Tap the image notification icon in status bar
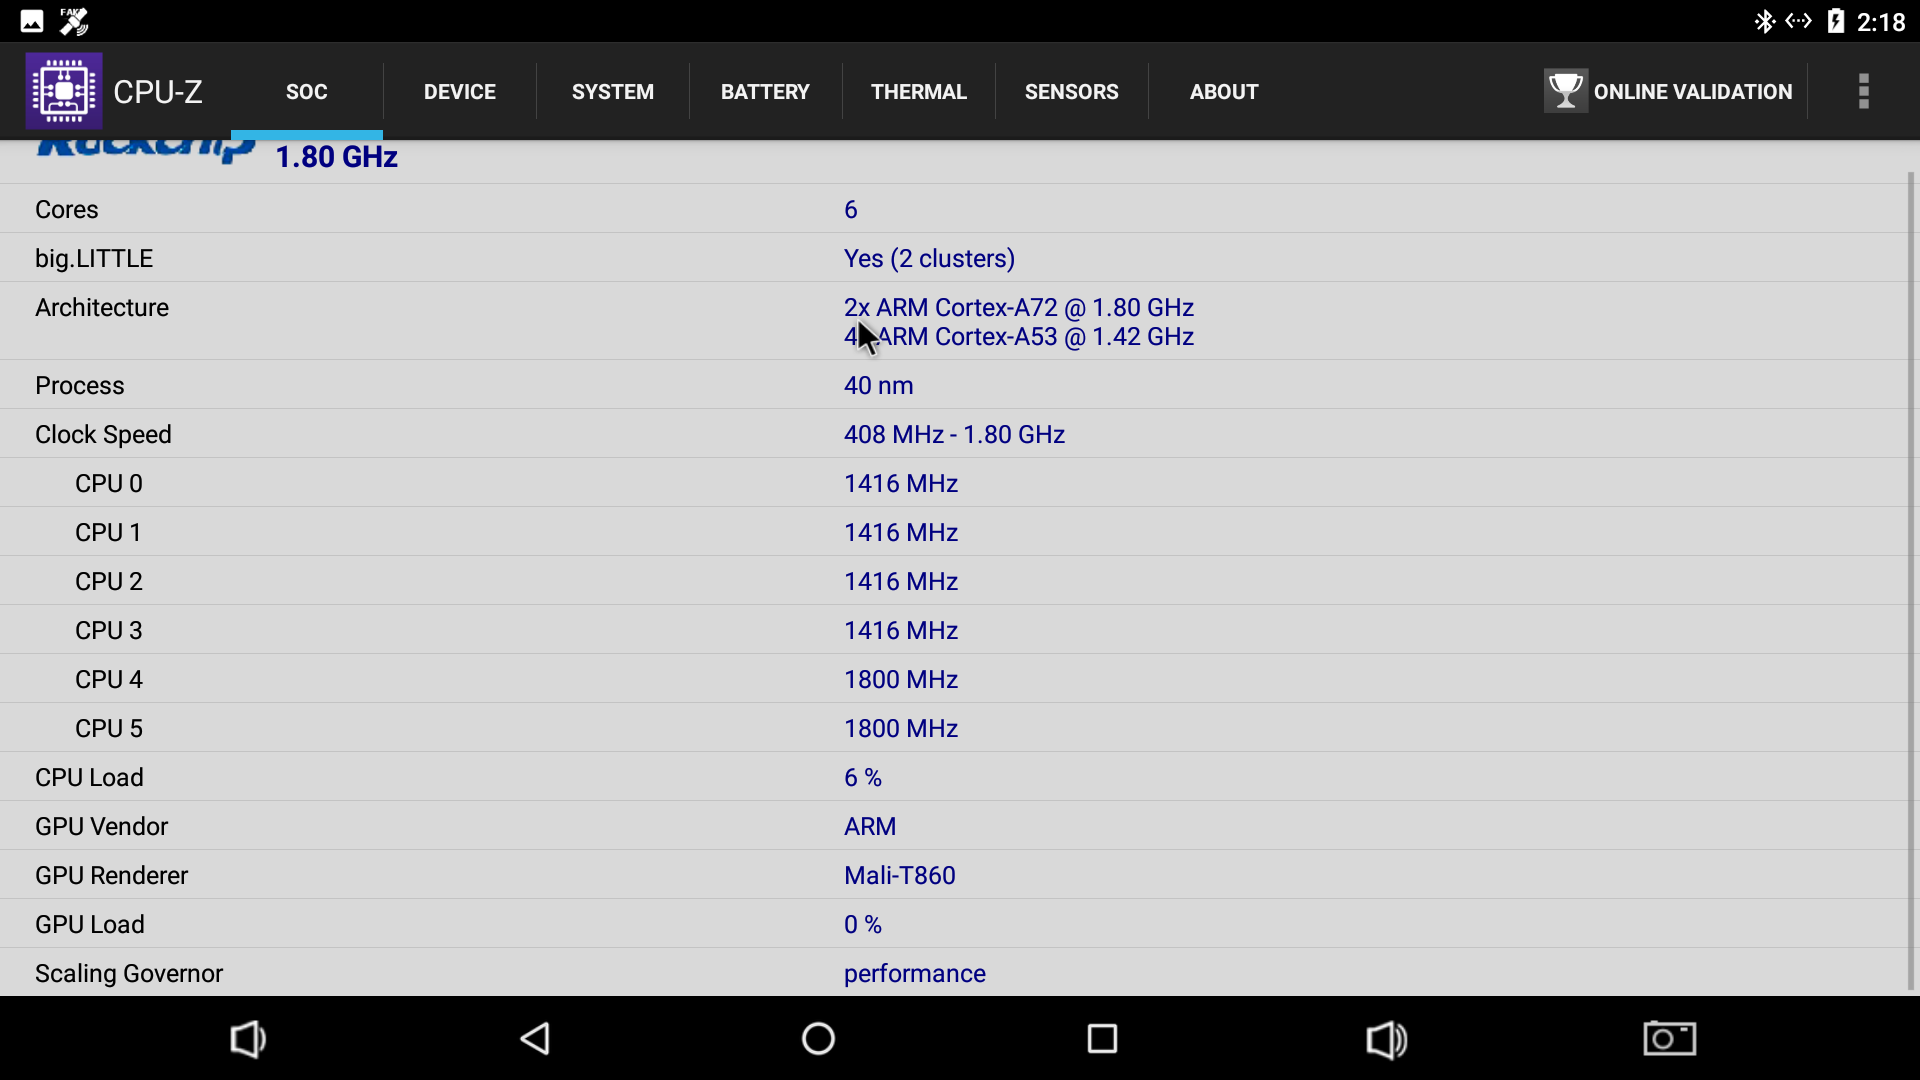1920x1080 pixels. [x=32, y=21]
